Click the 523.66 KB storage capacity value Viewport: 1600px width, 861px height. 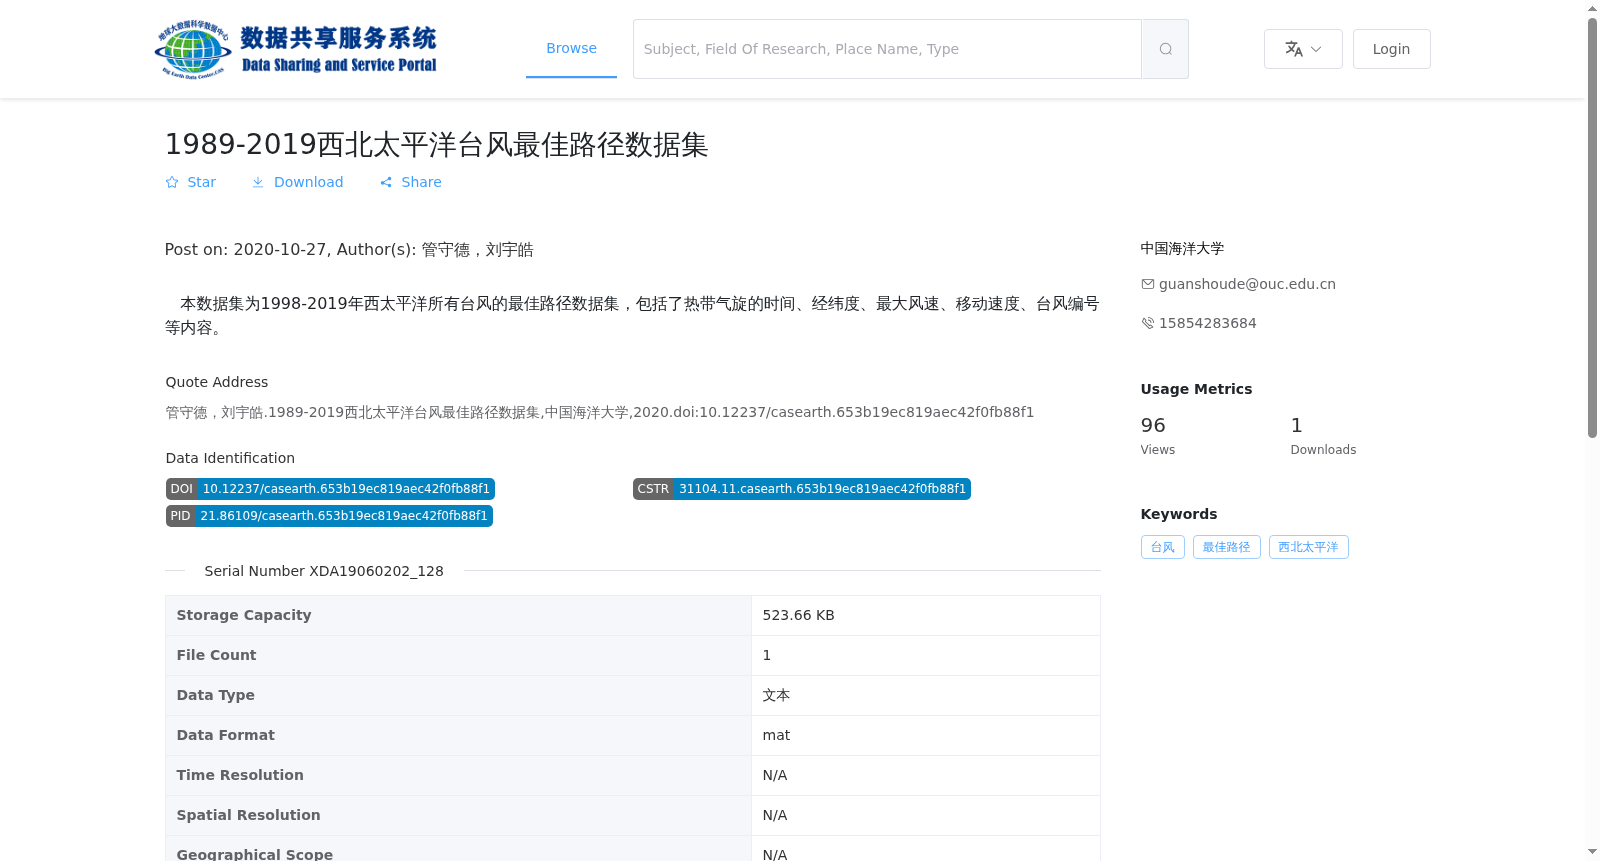click(798, 615)
